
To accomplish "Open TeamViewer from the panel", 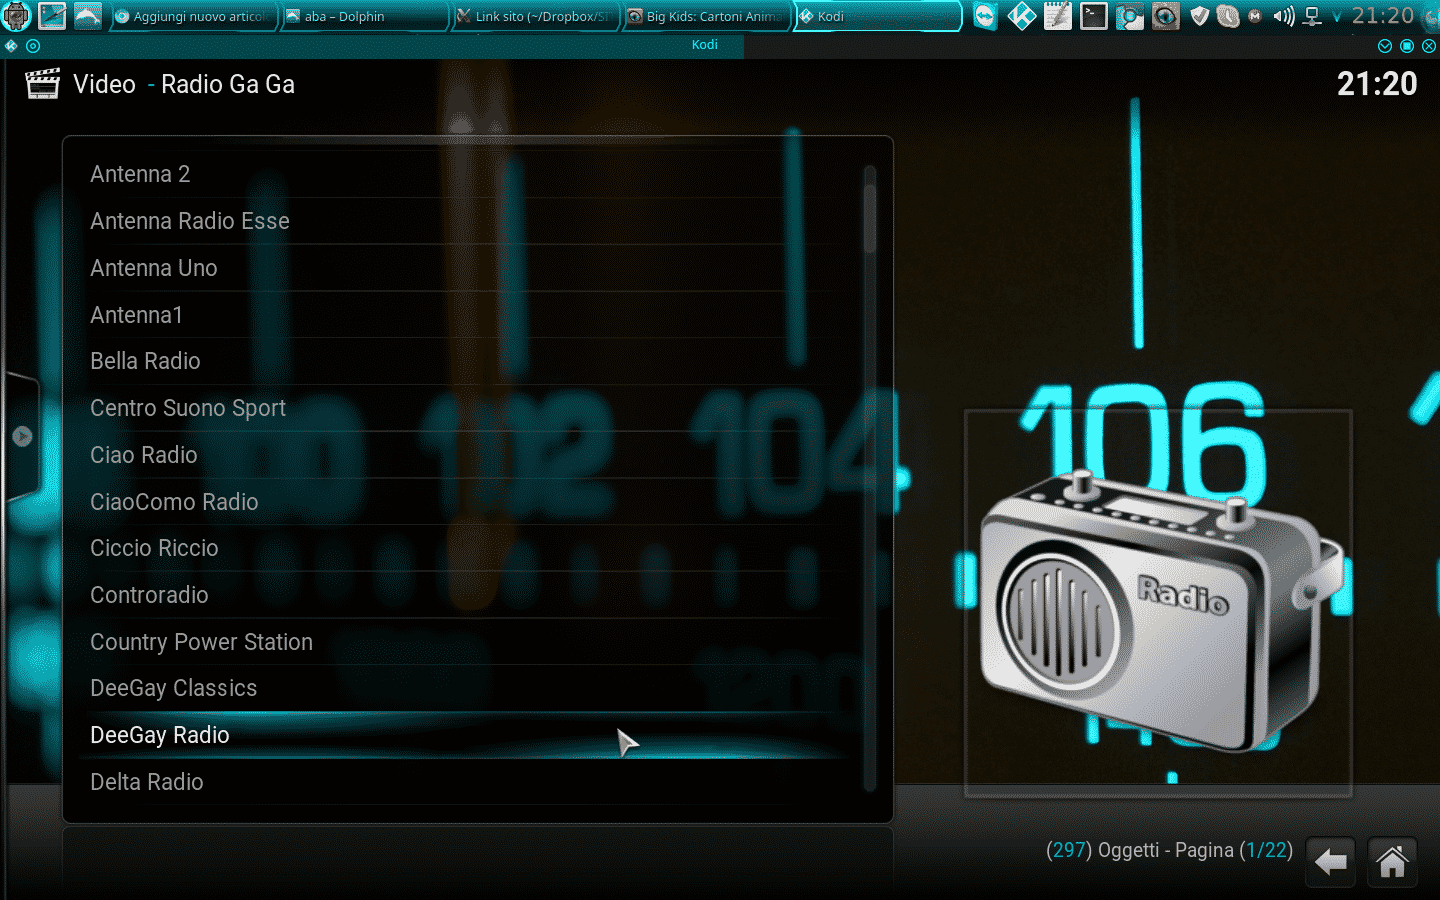I will [985, 16].
